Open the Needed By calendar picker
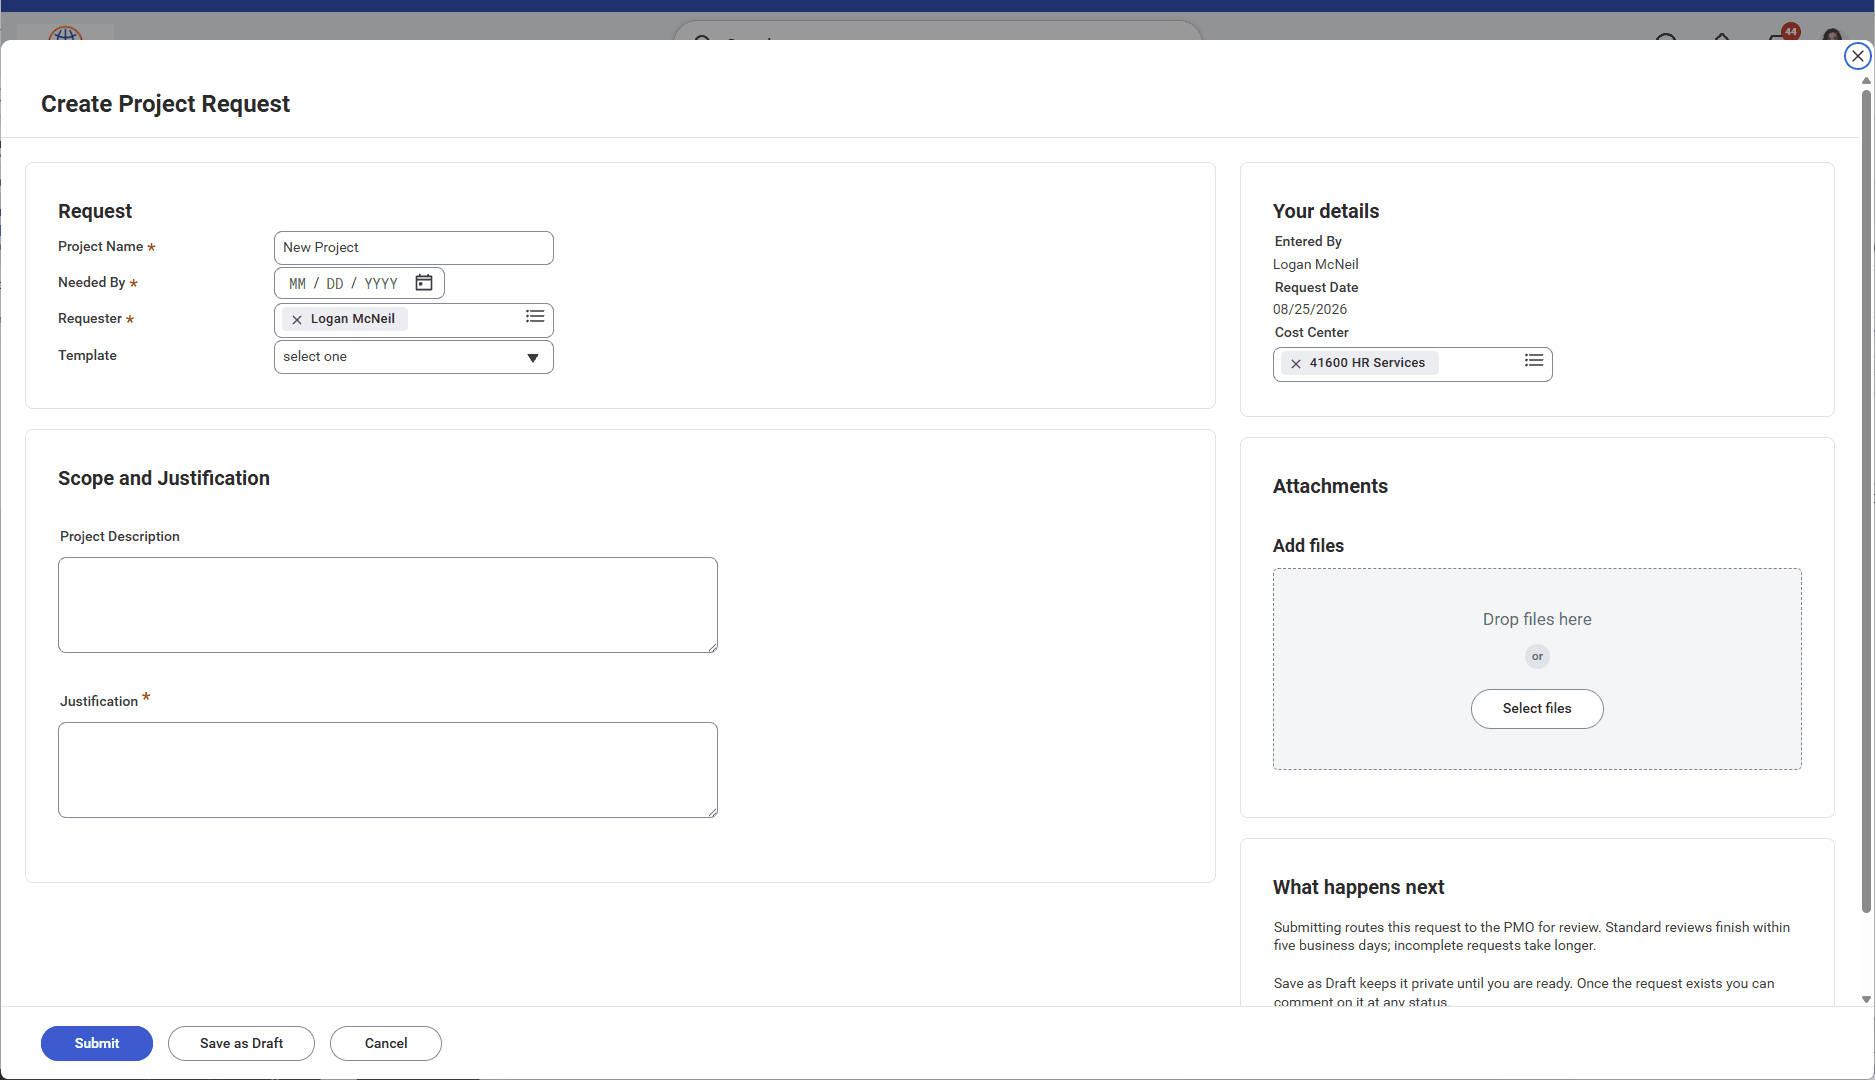1875x1080 pixels. click(424, 283)
